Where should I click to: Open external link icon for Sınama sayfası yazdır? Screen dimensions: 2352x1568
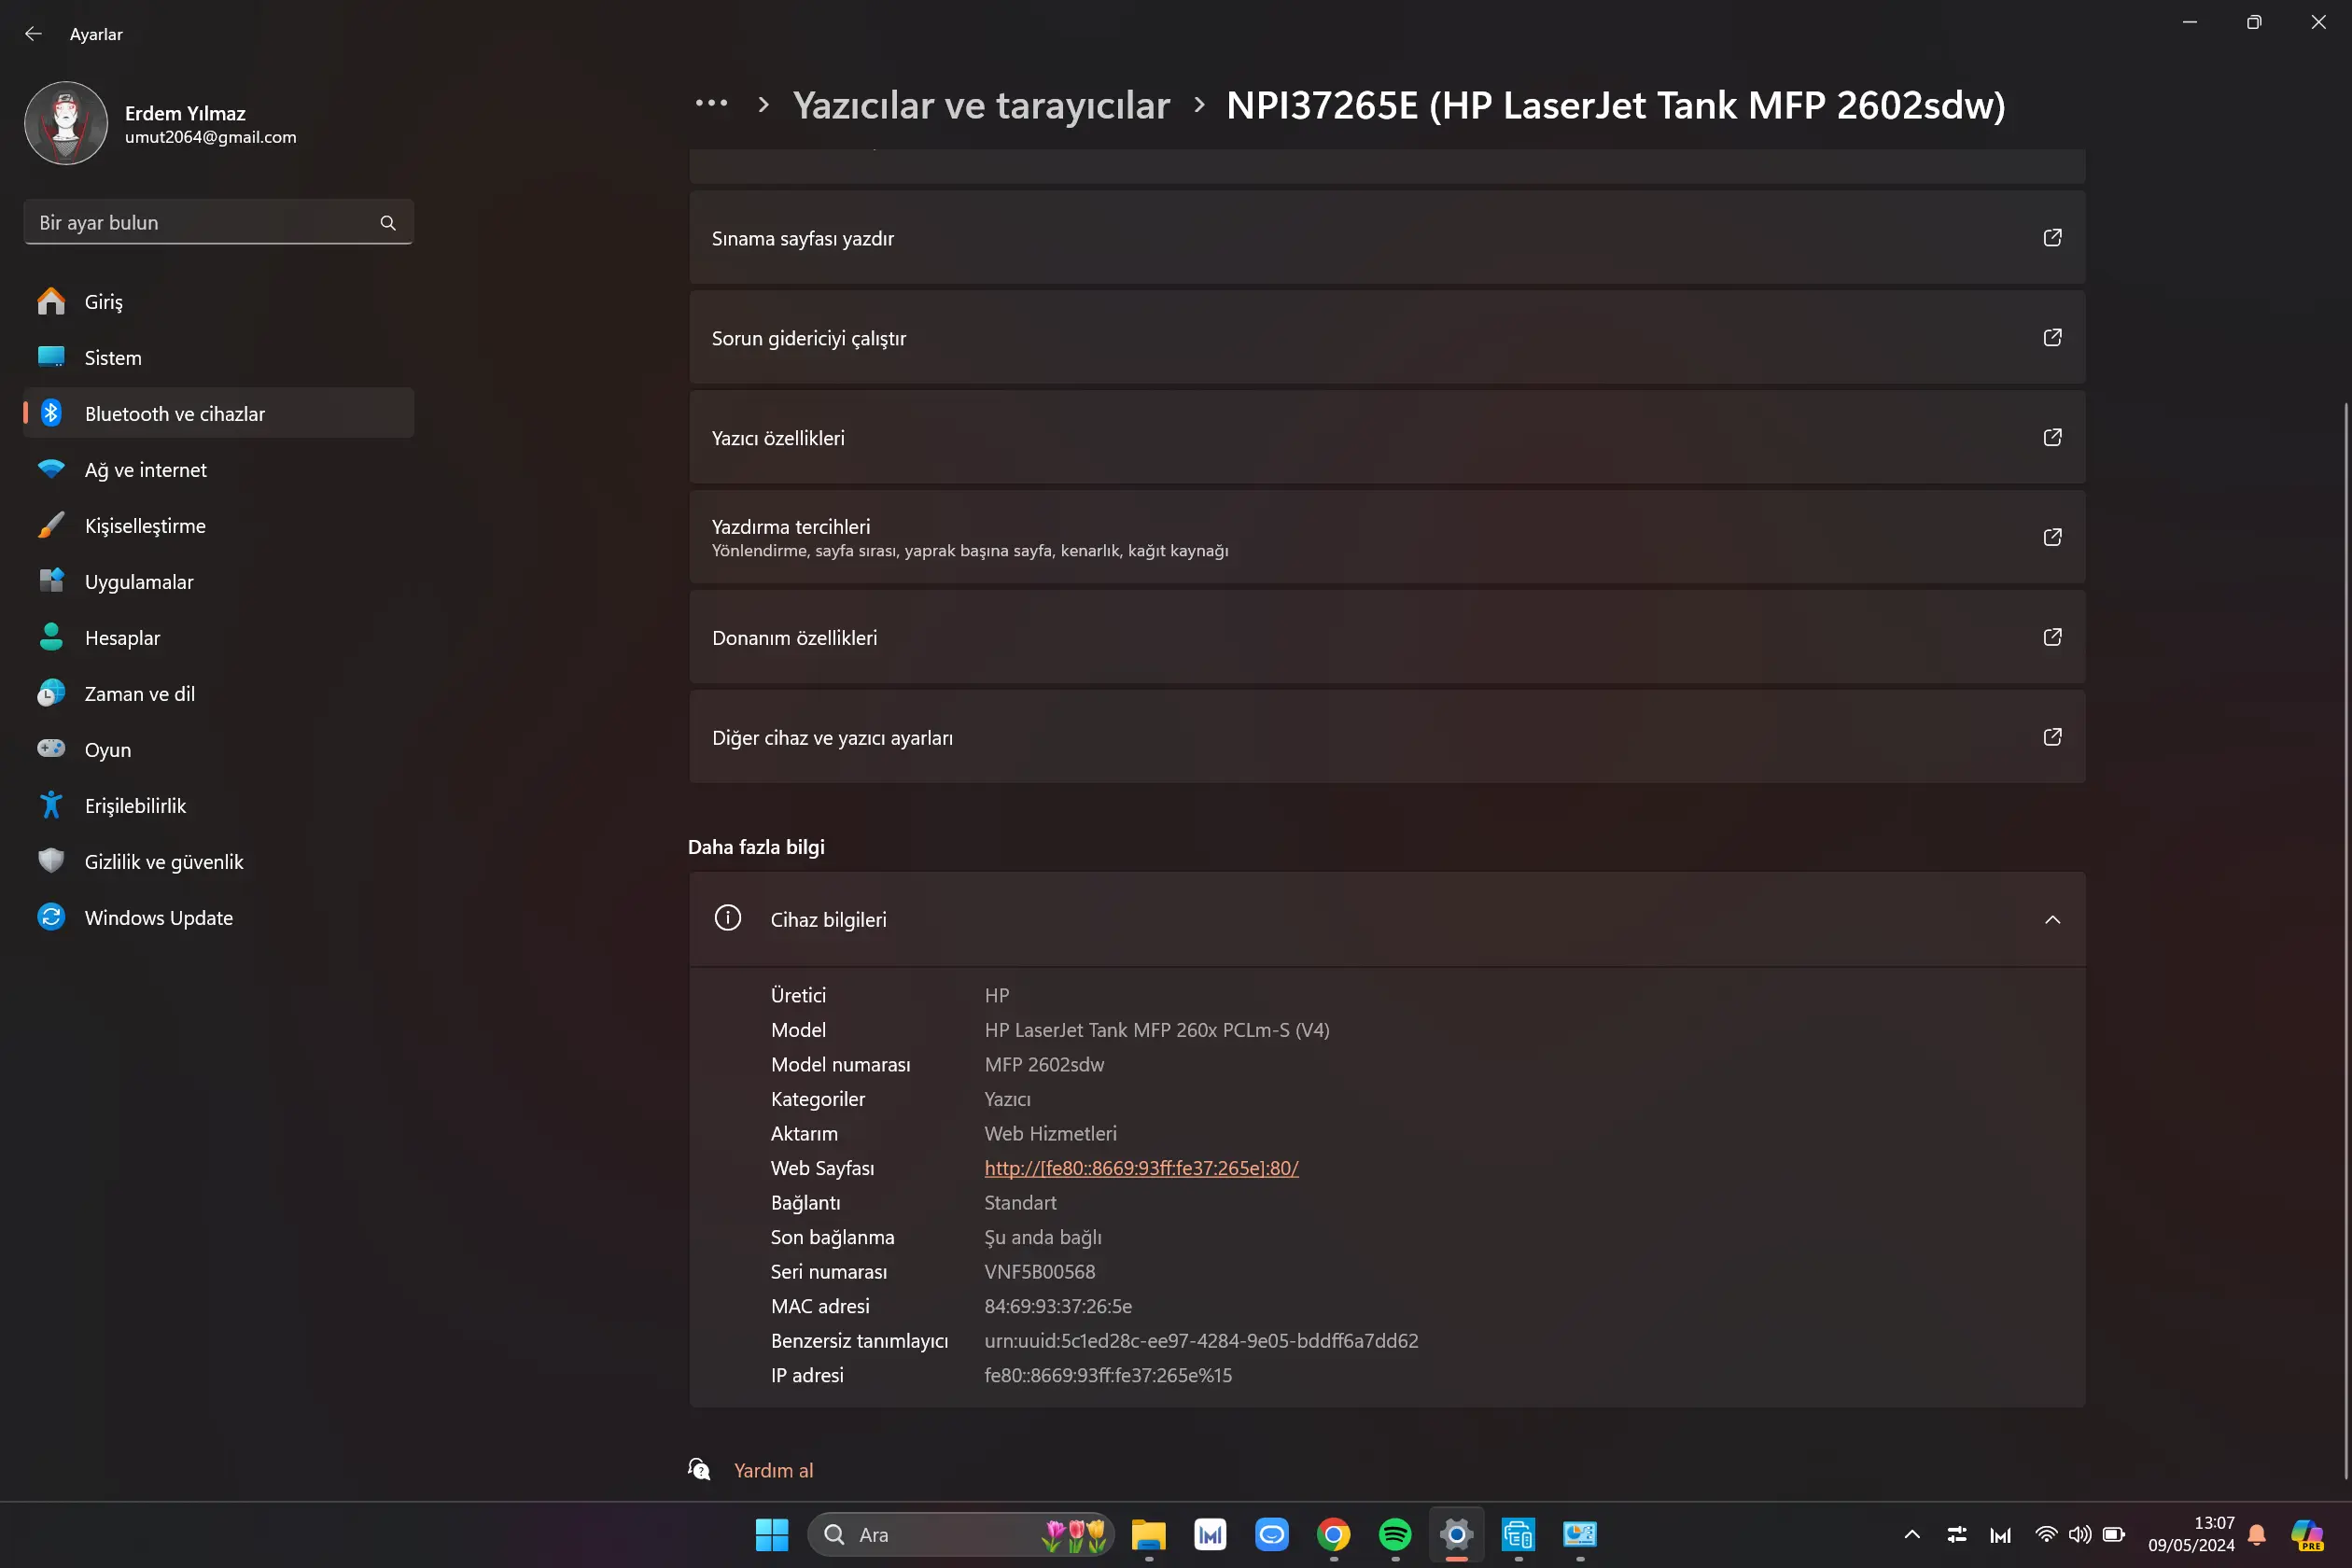click(x=2052, y=237)
